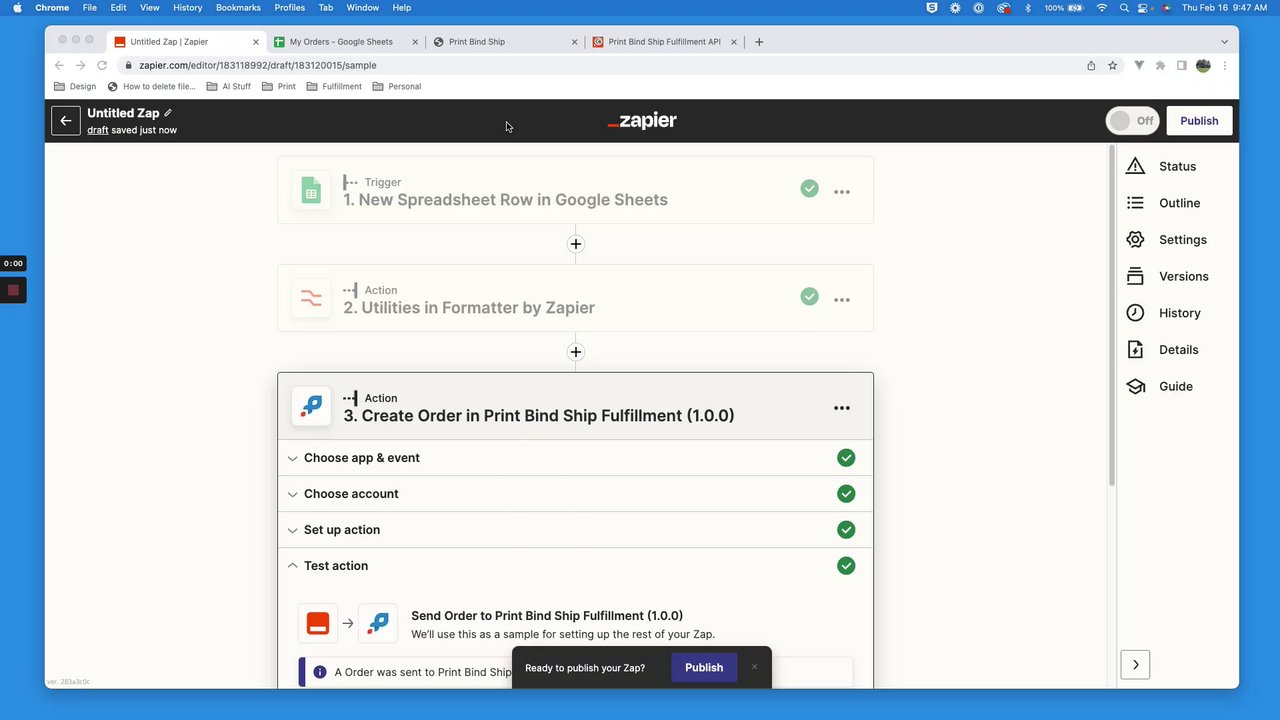
Task: Click the pencil icon next to Untitled Zap
Action: (x=168, y=113)
